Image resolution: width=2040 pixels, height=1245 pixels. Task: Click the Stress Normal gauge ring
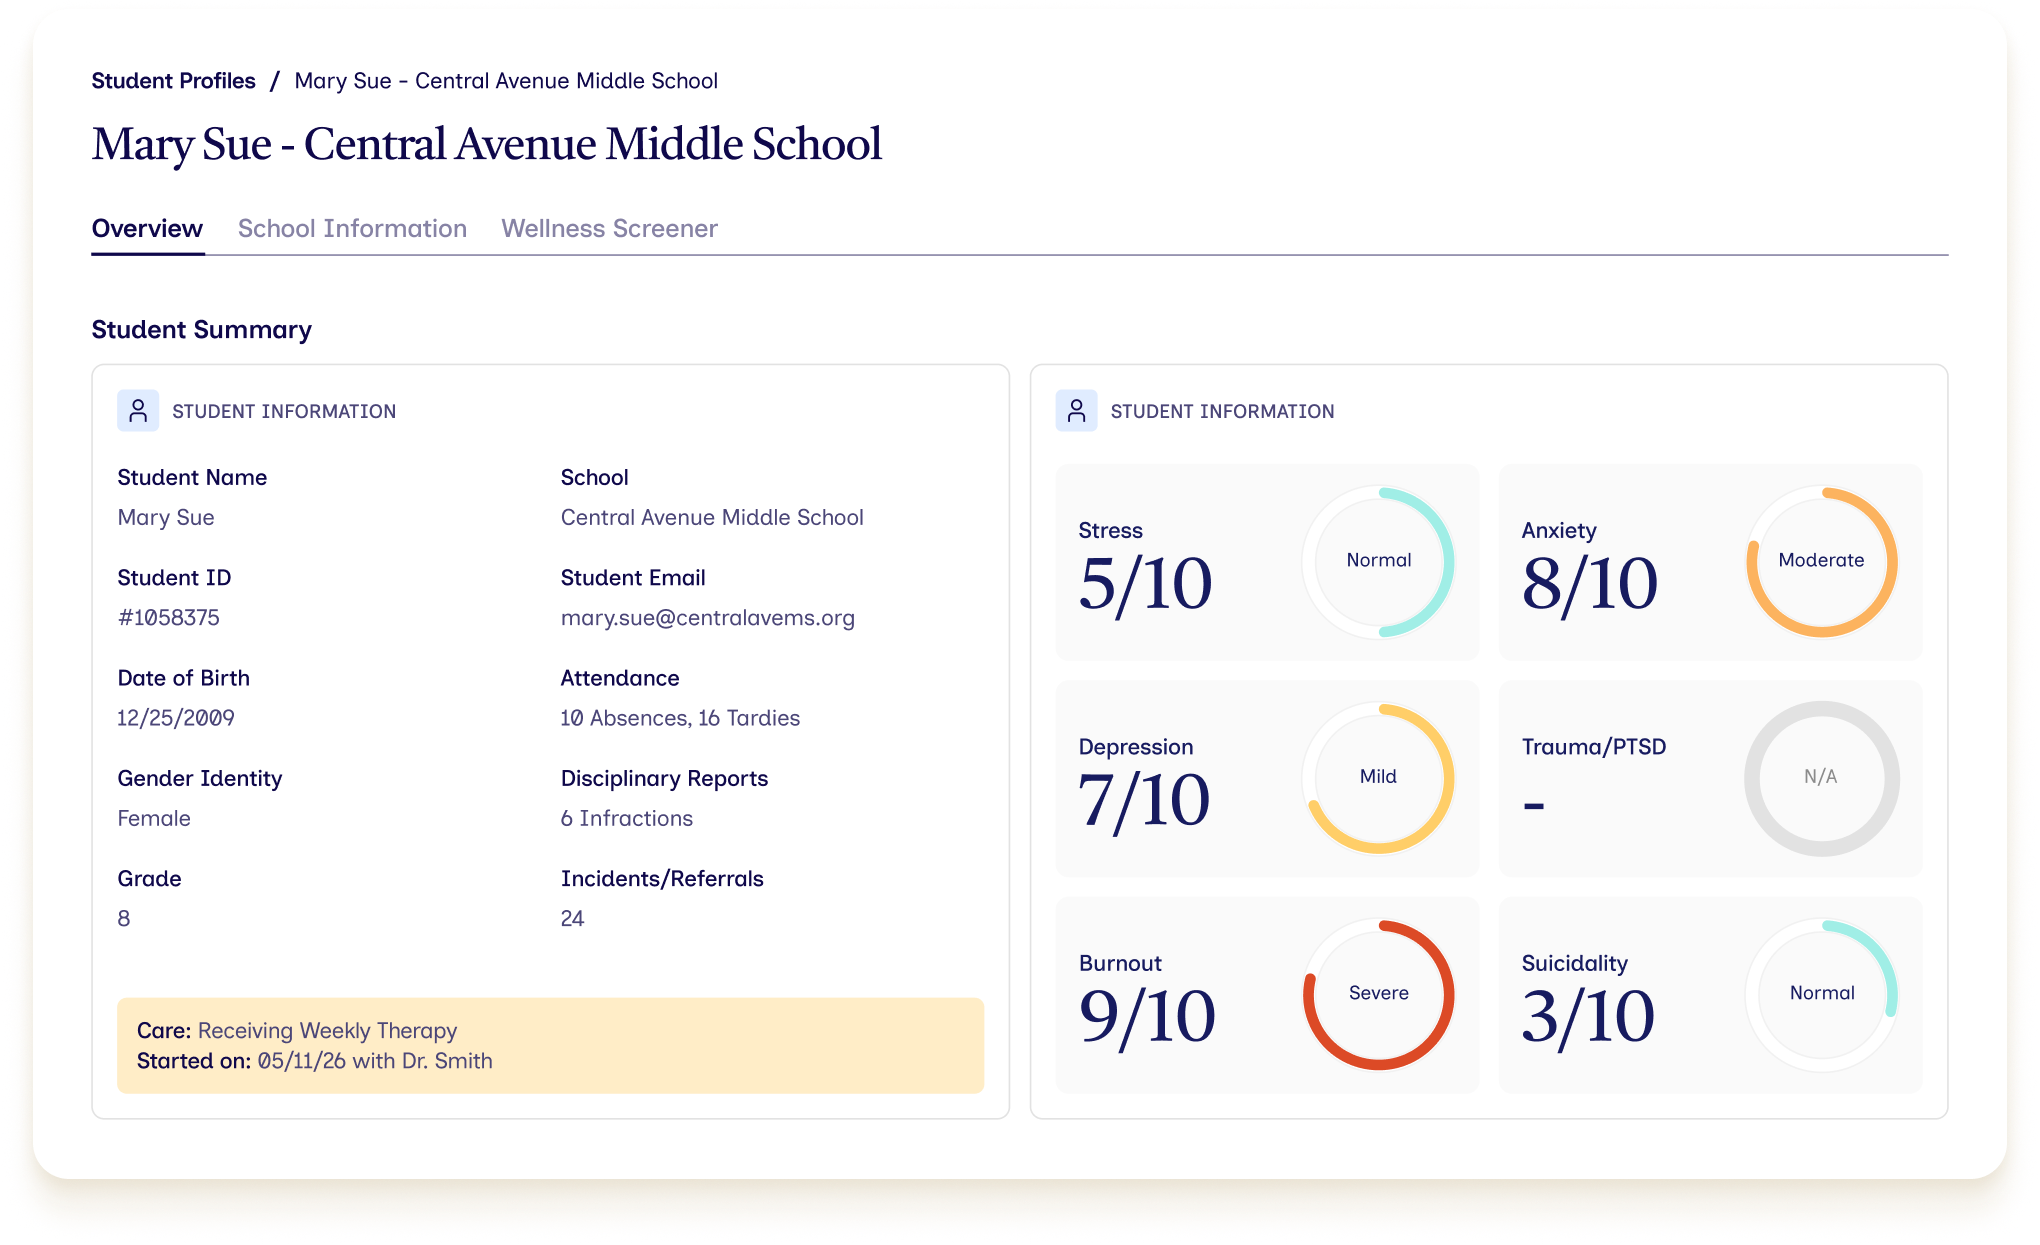point(1378,562)
